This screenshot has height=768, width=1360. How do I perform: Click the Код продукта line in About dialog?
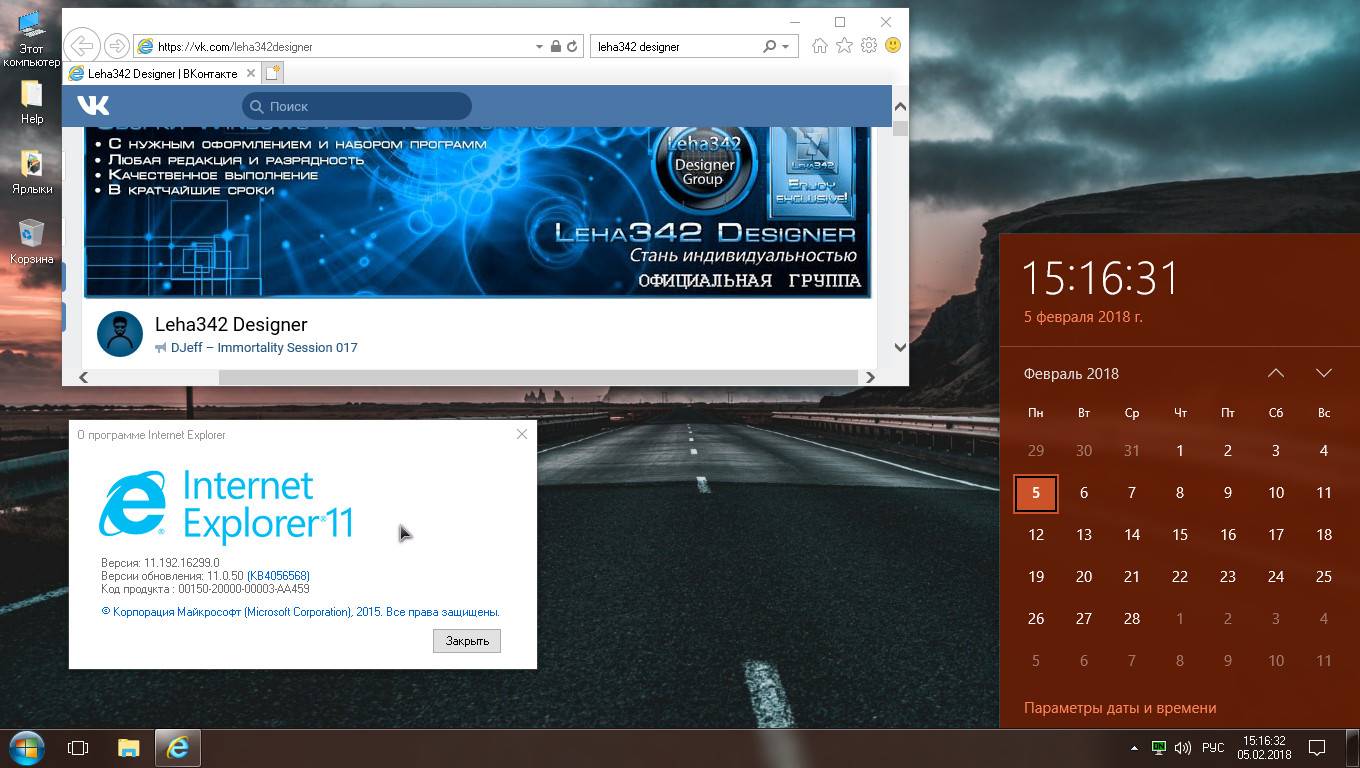point(205,589)
